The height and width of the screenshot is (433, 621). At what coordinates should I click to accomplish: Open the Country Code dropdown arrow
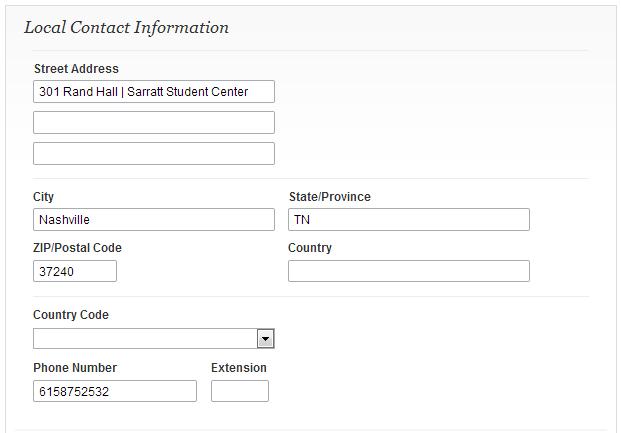[265, 339]
